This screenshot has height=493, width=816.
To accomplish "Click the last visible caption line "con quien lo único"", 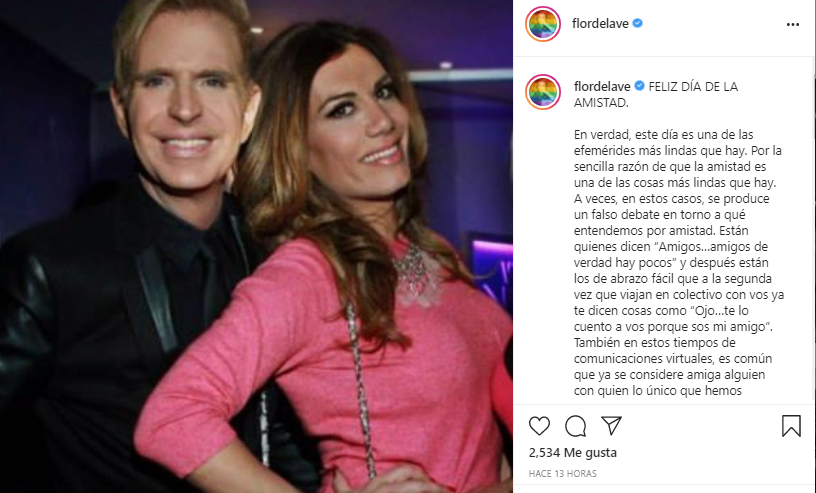I will click(x=658, y=390).
